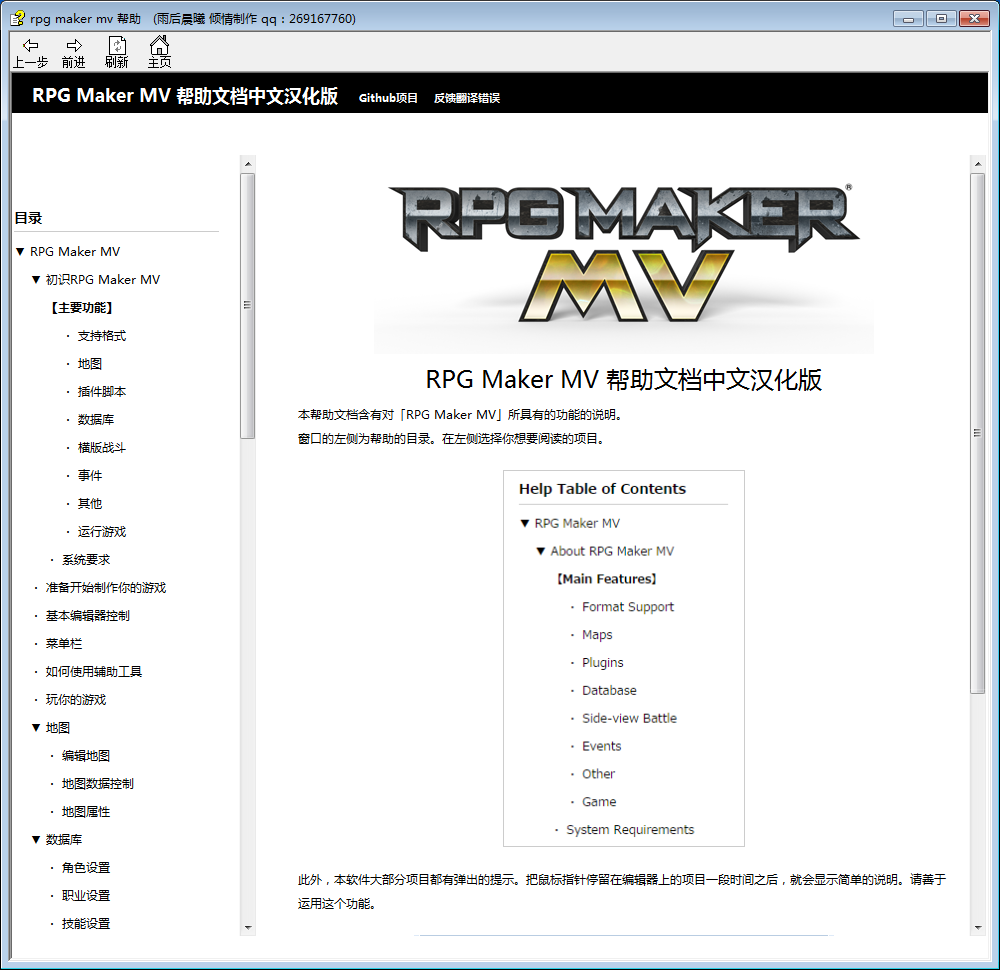Open the Format Support link
The height and width of the screenshot is (970, 1000).
pyautogui.click(x=628, y=607)
